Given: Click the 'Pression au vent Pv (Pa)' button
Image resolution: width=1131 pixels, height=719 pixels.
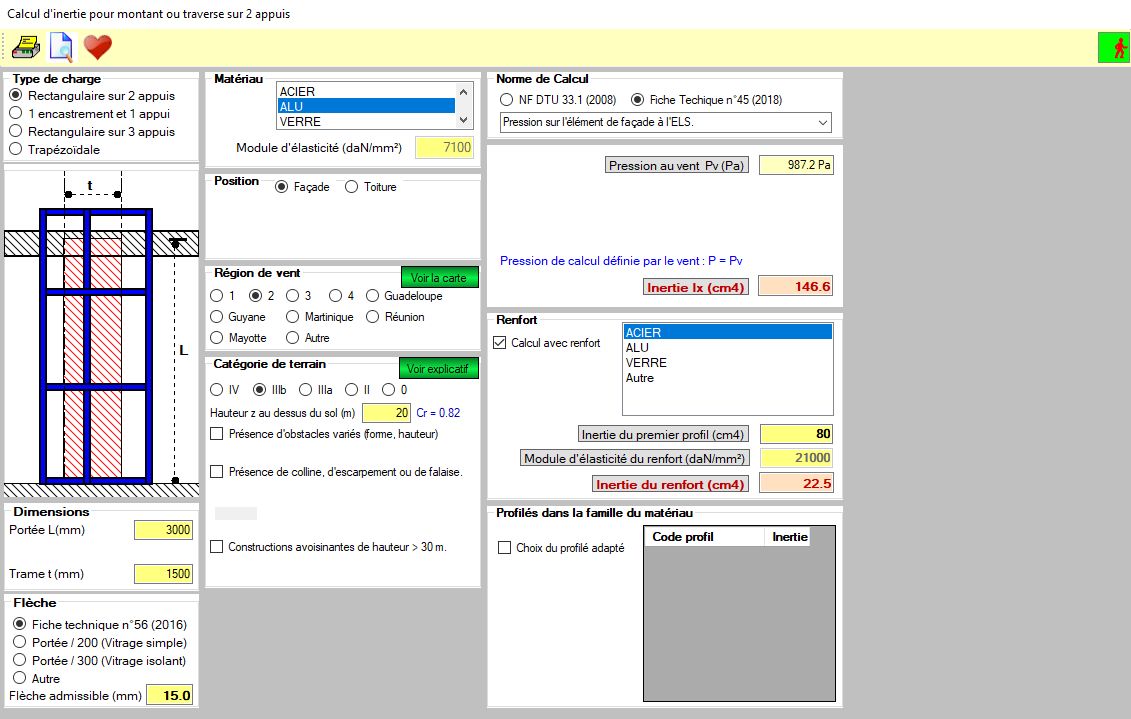Looking at the screenshot, I should click(677, 166).
